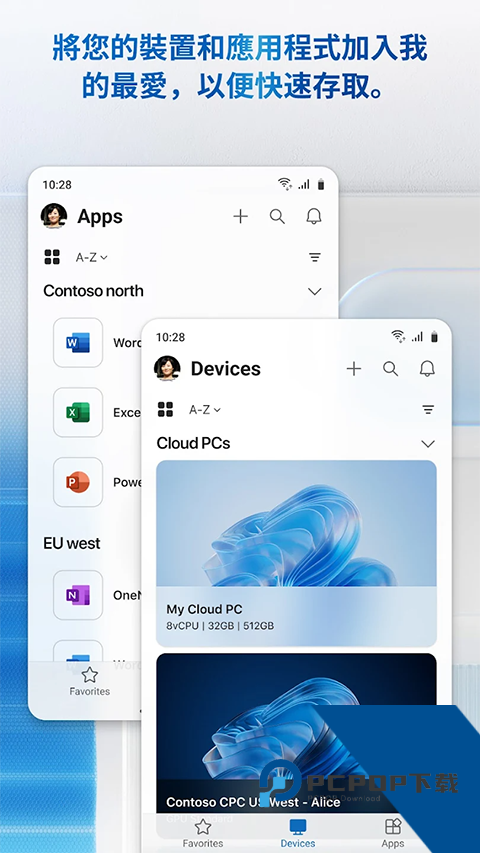Select the EU west group header

(x=72, y=543)
